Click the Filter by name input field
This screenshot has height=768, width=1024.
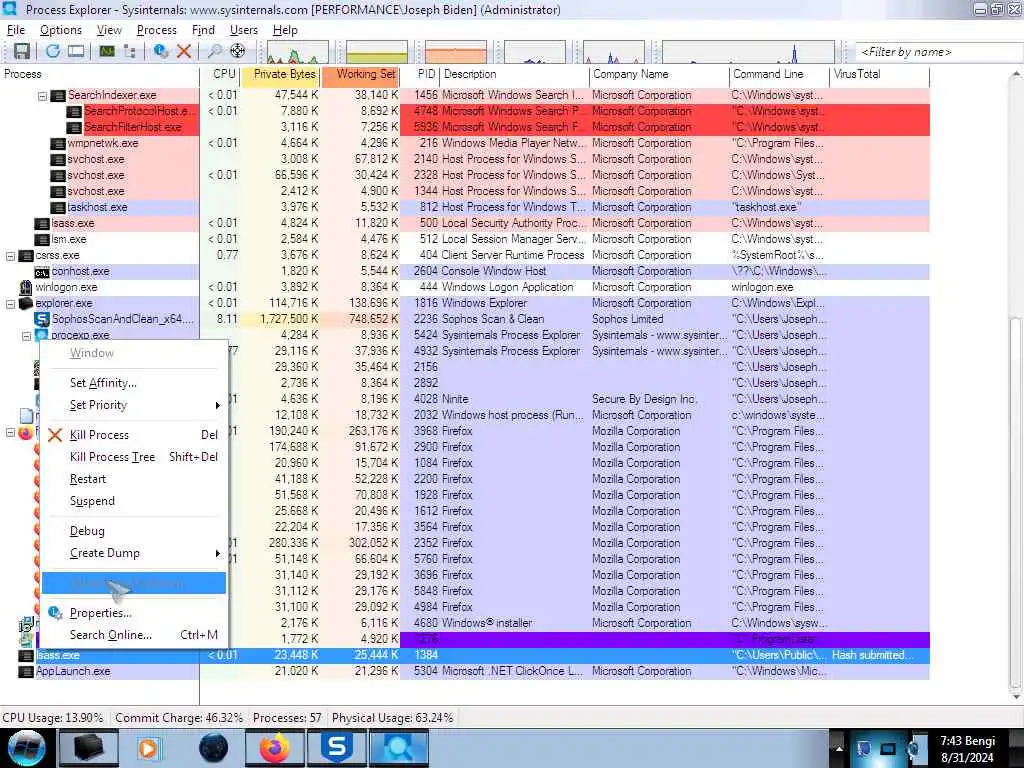pos(938,52)
